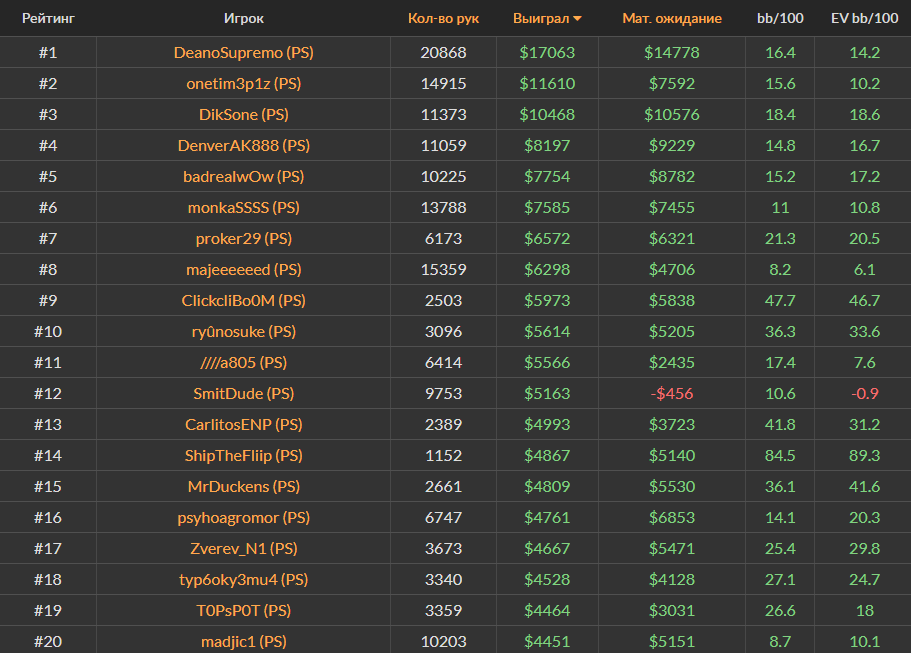Open badrealwOw (PS) profile link
This screenshot has height=653, width=911.
(x=244, y=176)
